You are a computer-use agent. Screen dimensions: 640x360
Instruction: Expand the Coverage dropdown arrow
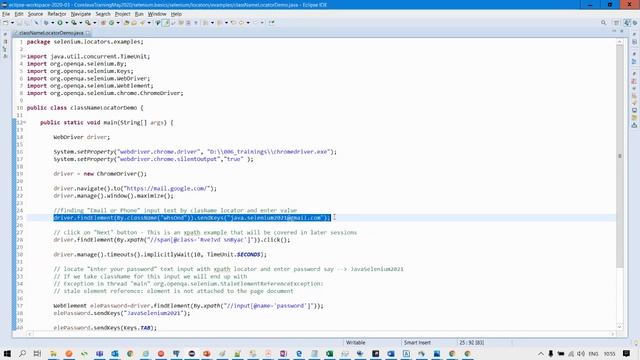point(80,22)
